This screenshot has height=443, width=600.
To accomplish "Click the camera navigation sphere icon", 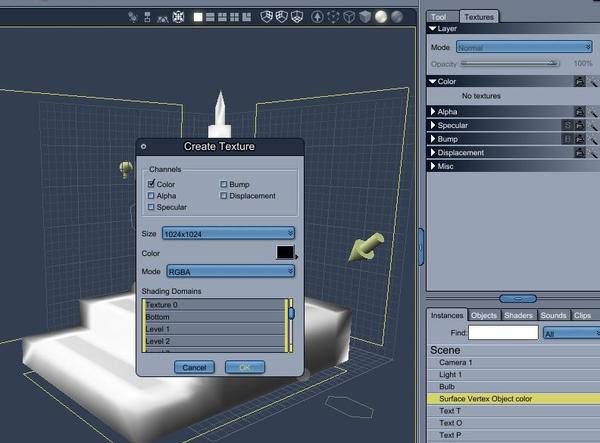I will pyautogui.click(x=178, y=17).
